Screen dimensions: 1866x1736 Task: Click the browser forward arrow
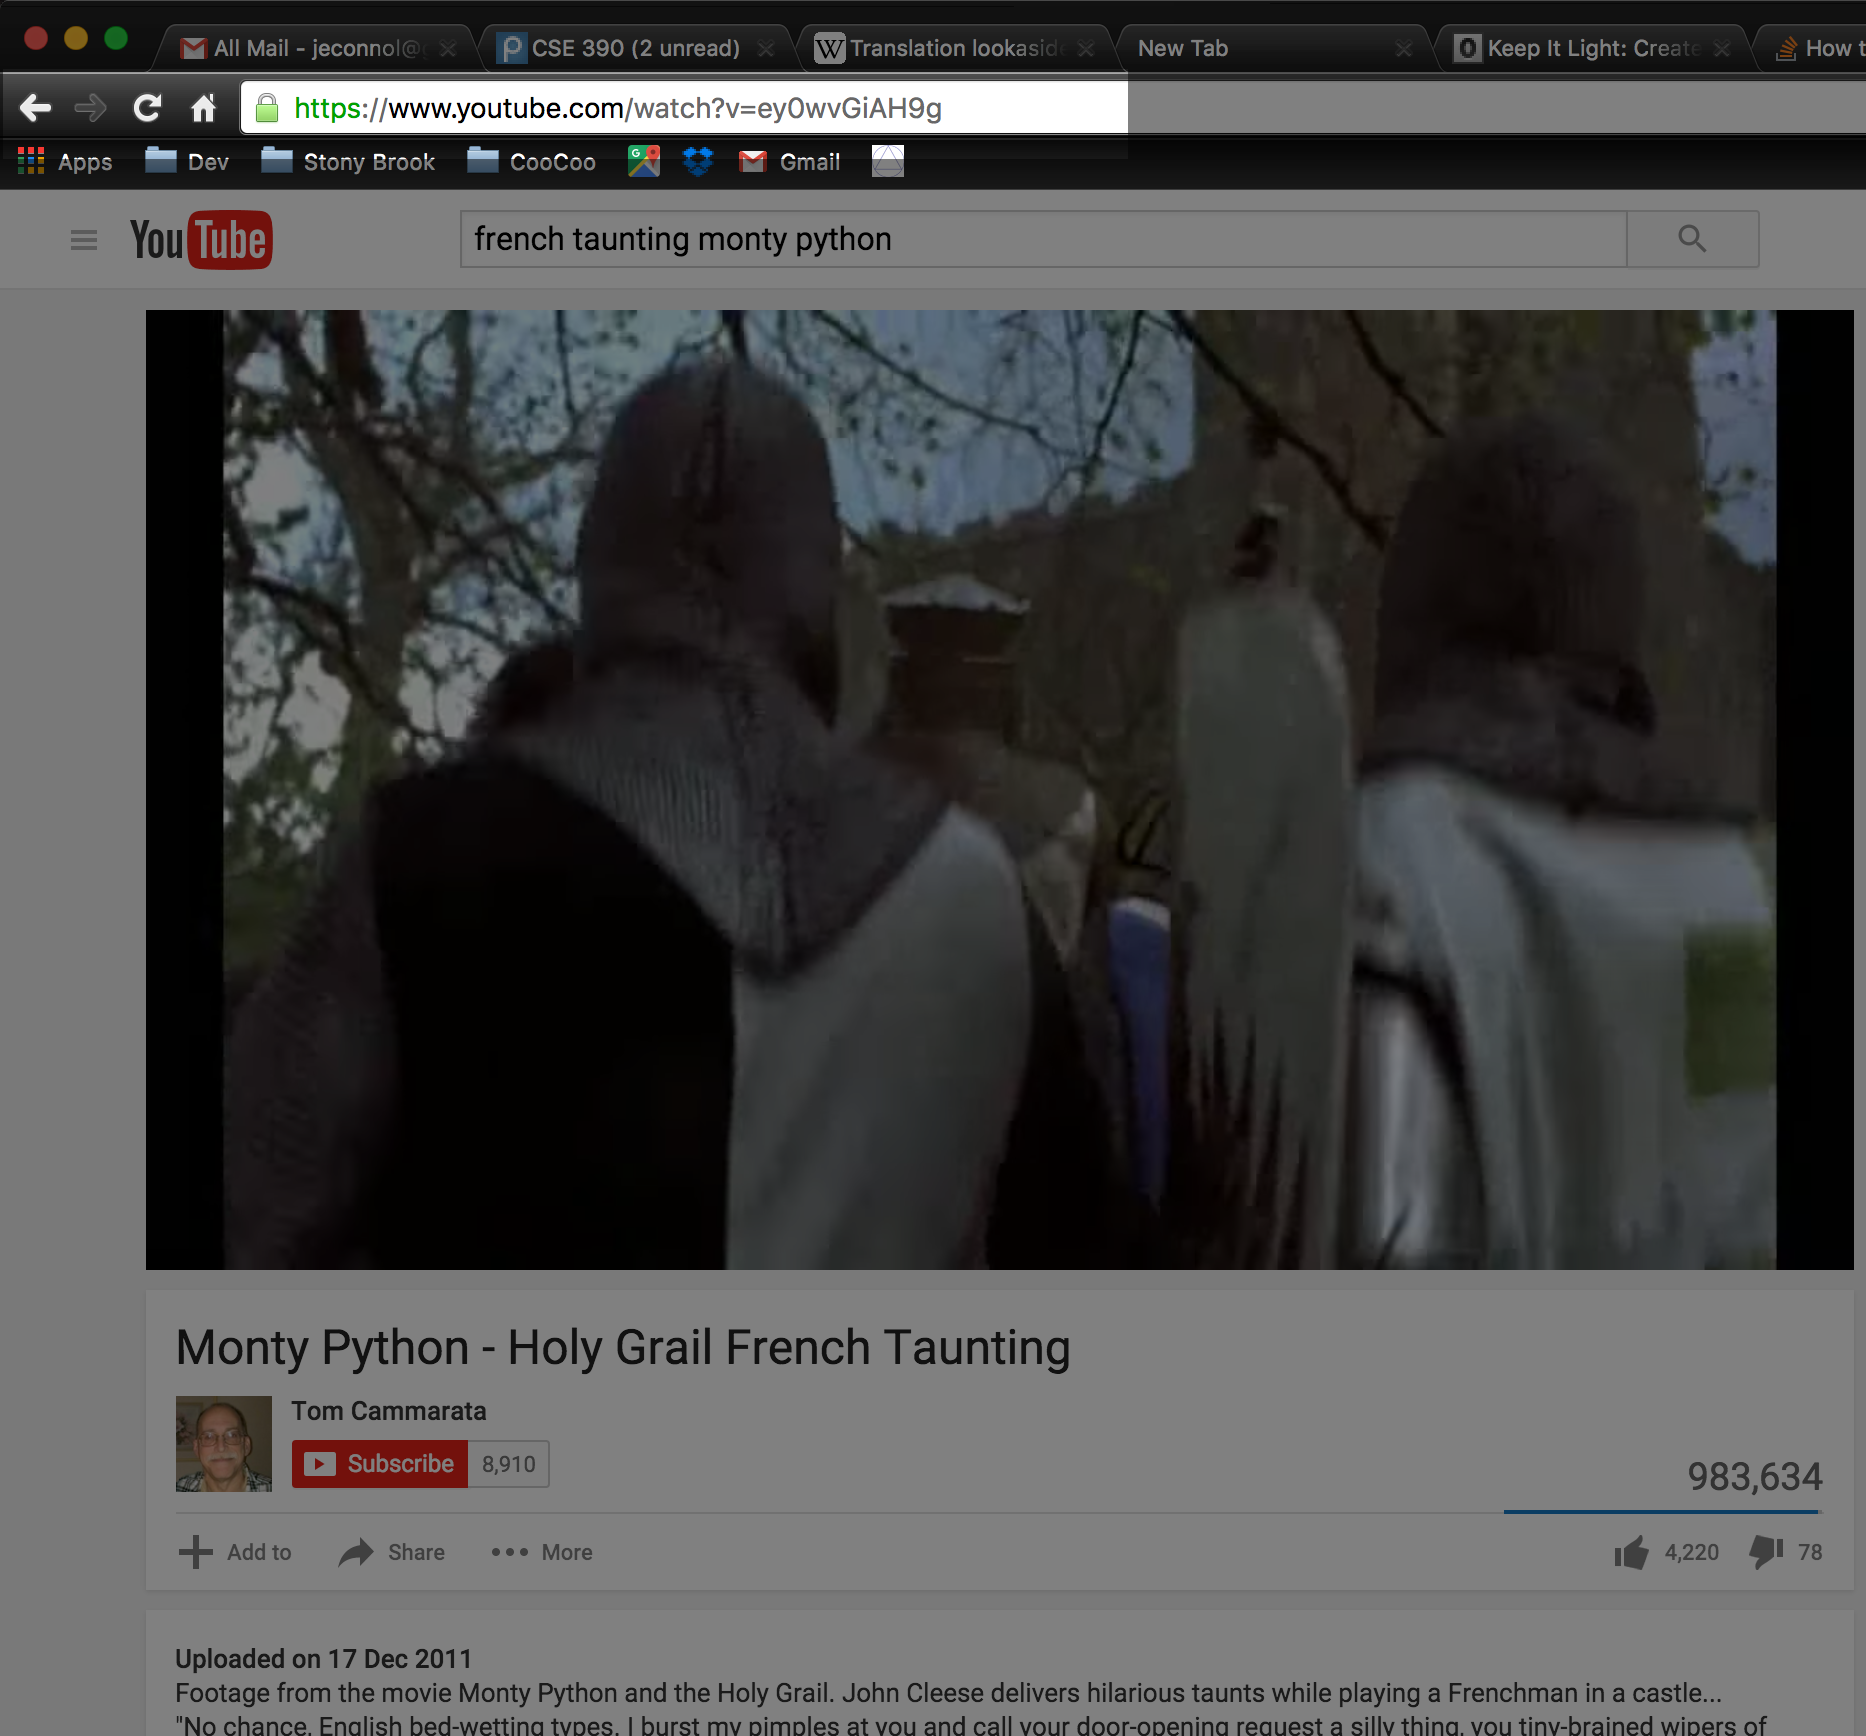point(91,107)
